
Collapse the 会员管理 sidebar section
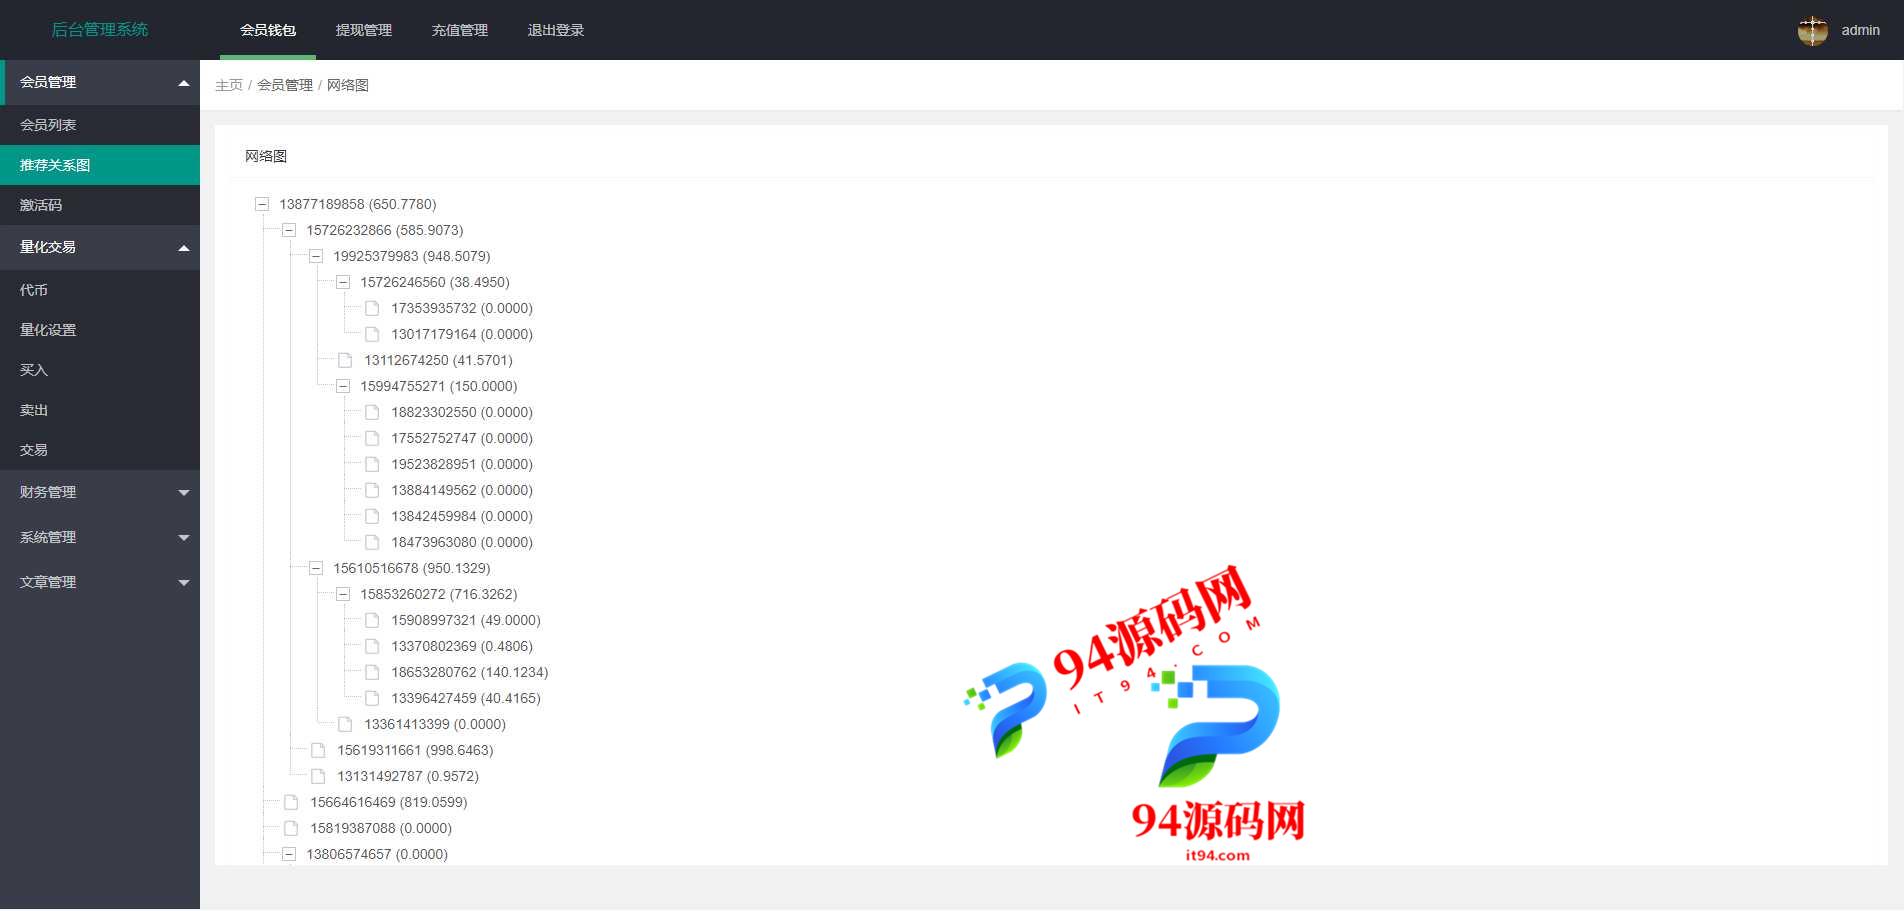point(100,82)
